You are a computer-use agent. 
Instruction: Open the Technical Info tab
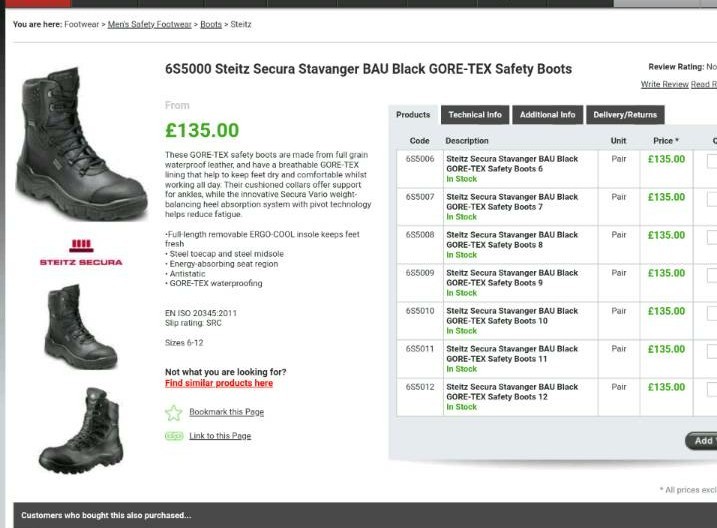pos(475,115)
